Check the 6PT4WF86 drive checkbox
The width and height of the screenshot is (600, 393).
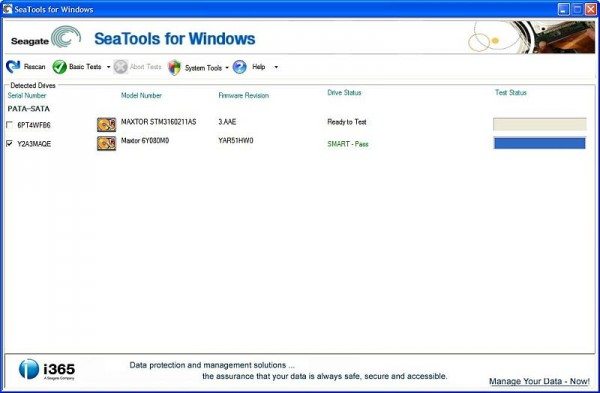[x=10, y=124]
